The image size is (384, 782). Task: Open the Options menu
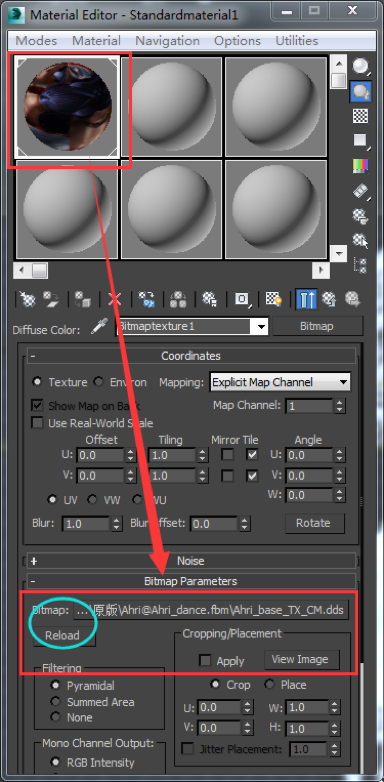tap(237, 40)
